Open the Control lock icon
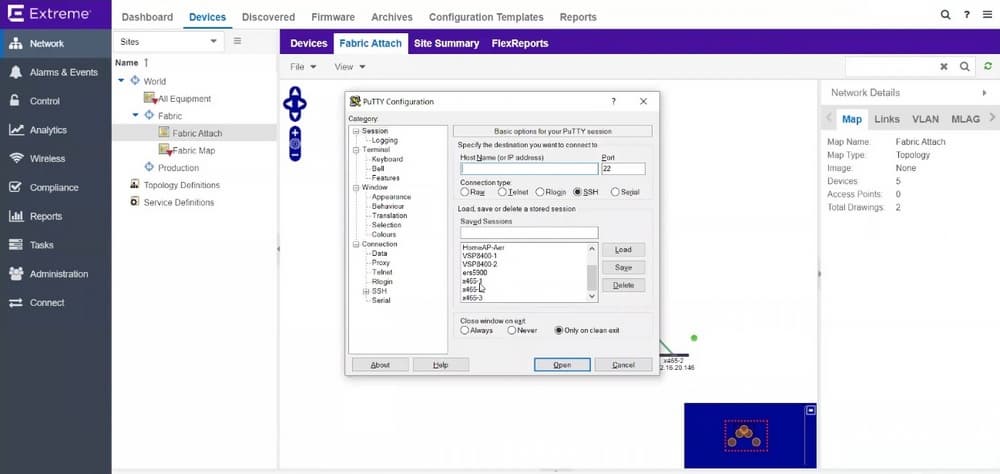The height and width of the screenshot is (474, 1000). tap(16, 101)
